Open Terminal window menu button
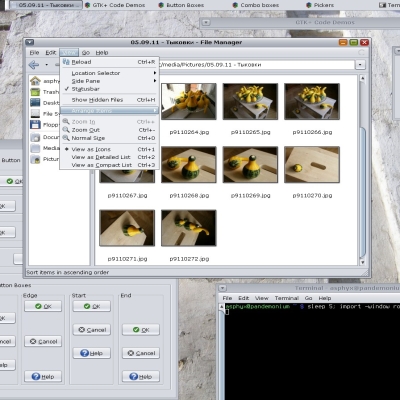 point(223,288)
